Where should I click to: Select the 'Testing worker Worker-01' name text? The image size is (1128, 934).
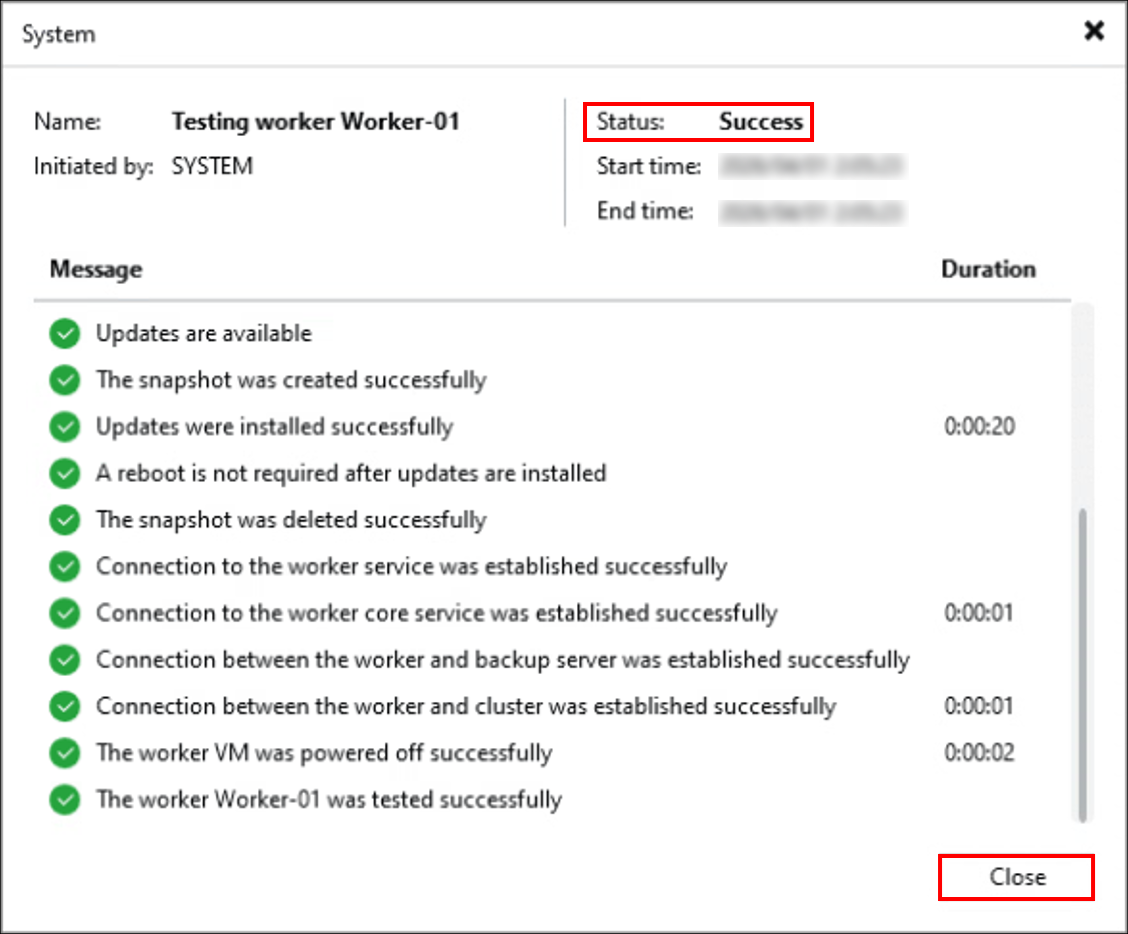click(316, 121)
